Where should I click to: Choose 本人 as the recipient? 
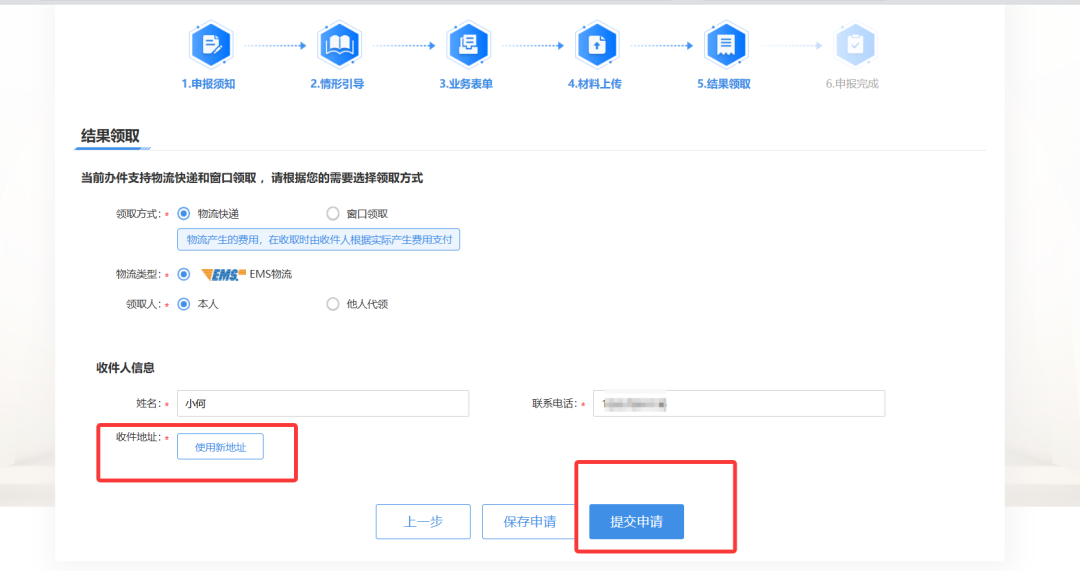point(184,304)
